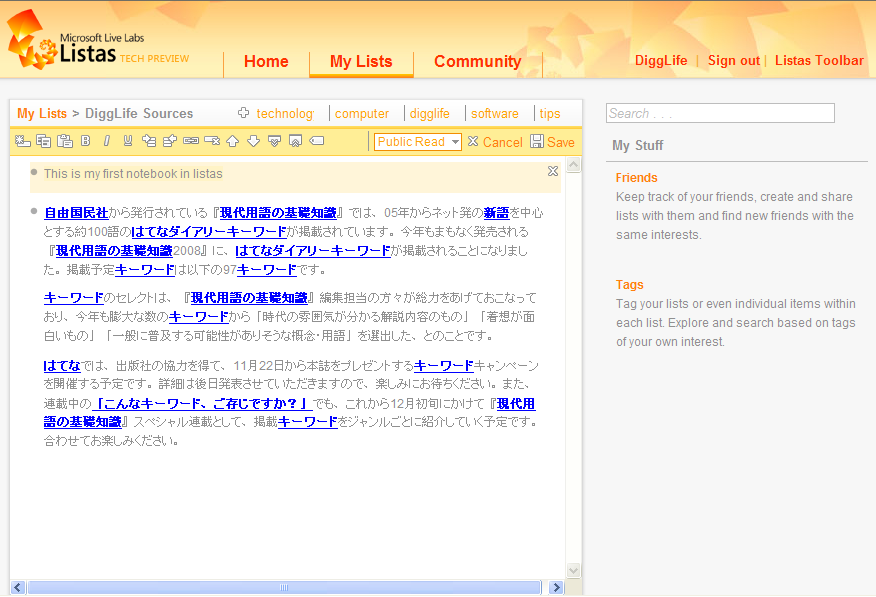Select the digglife tag

tap(430, 113)
